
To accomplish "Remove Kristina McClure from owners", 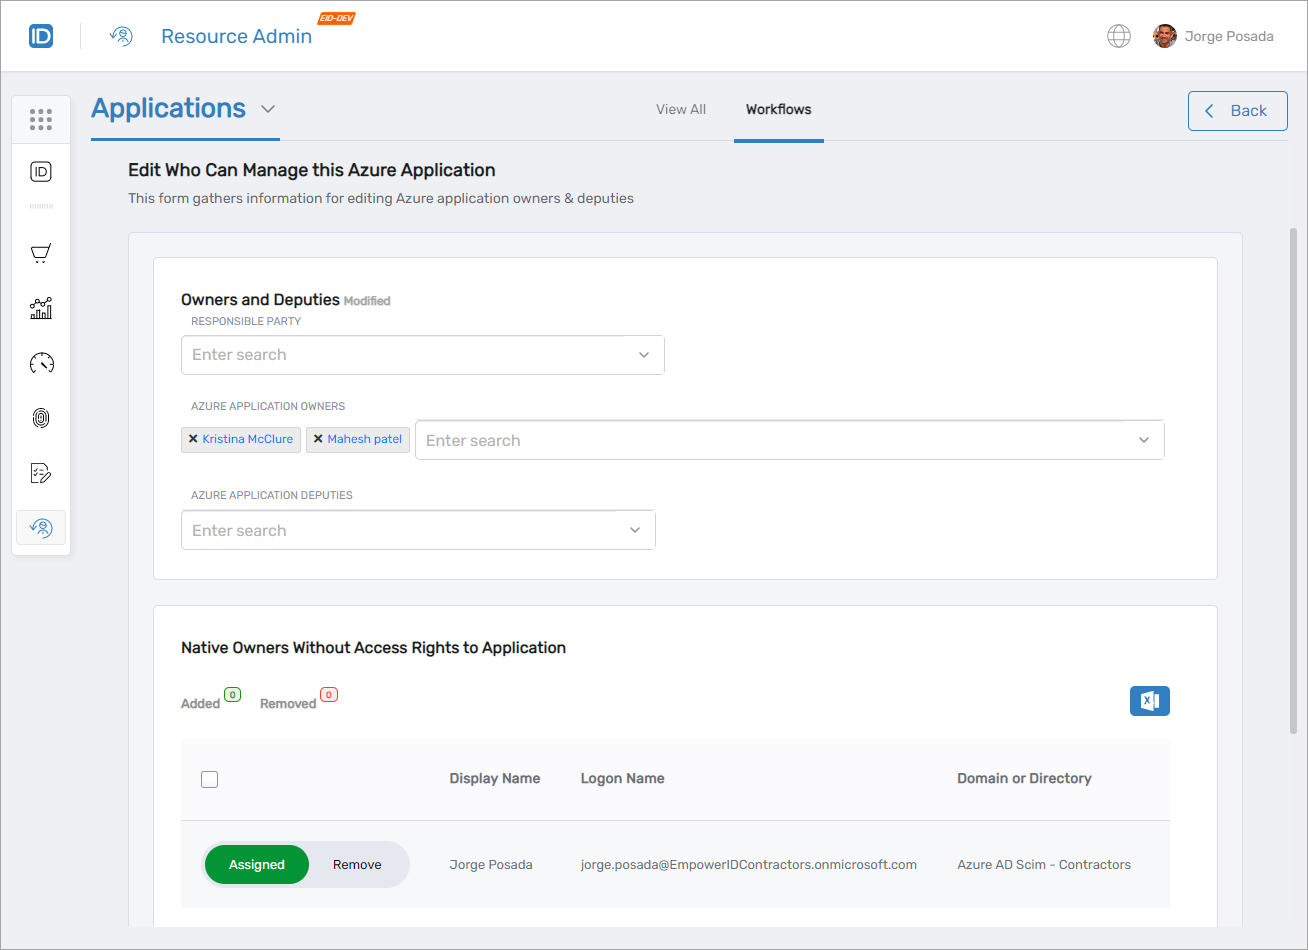I will point(193,439).
